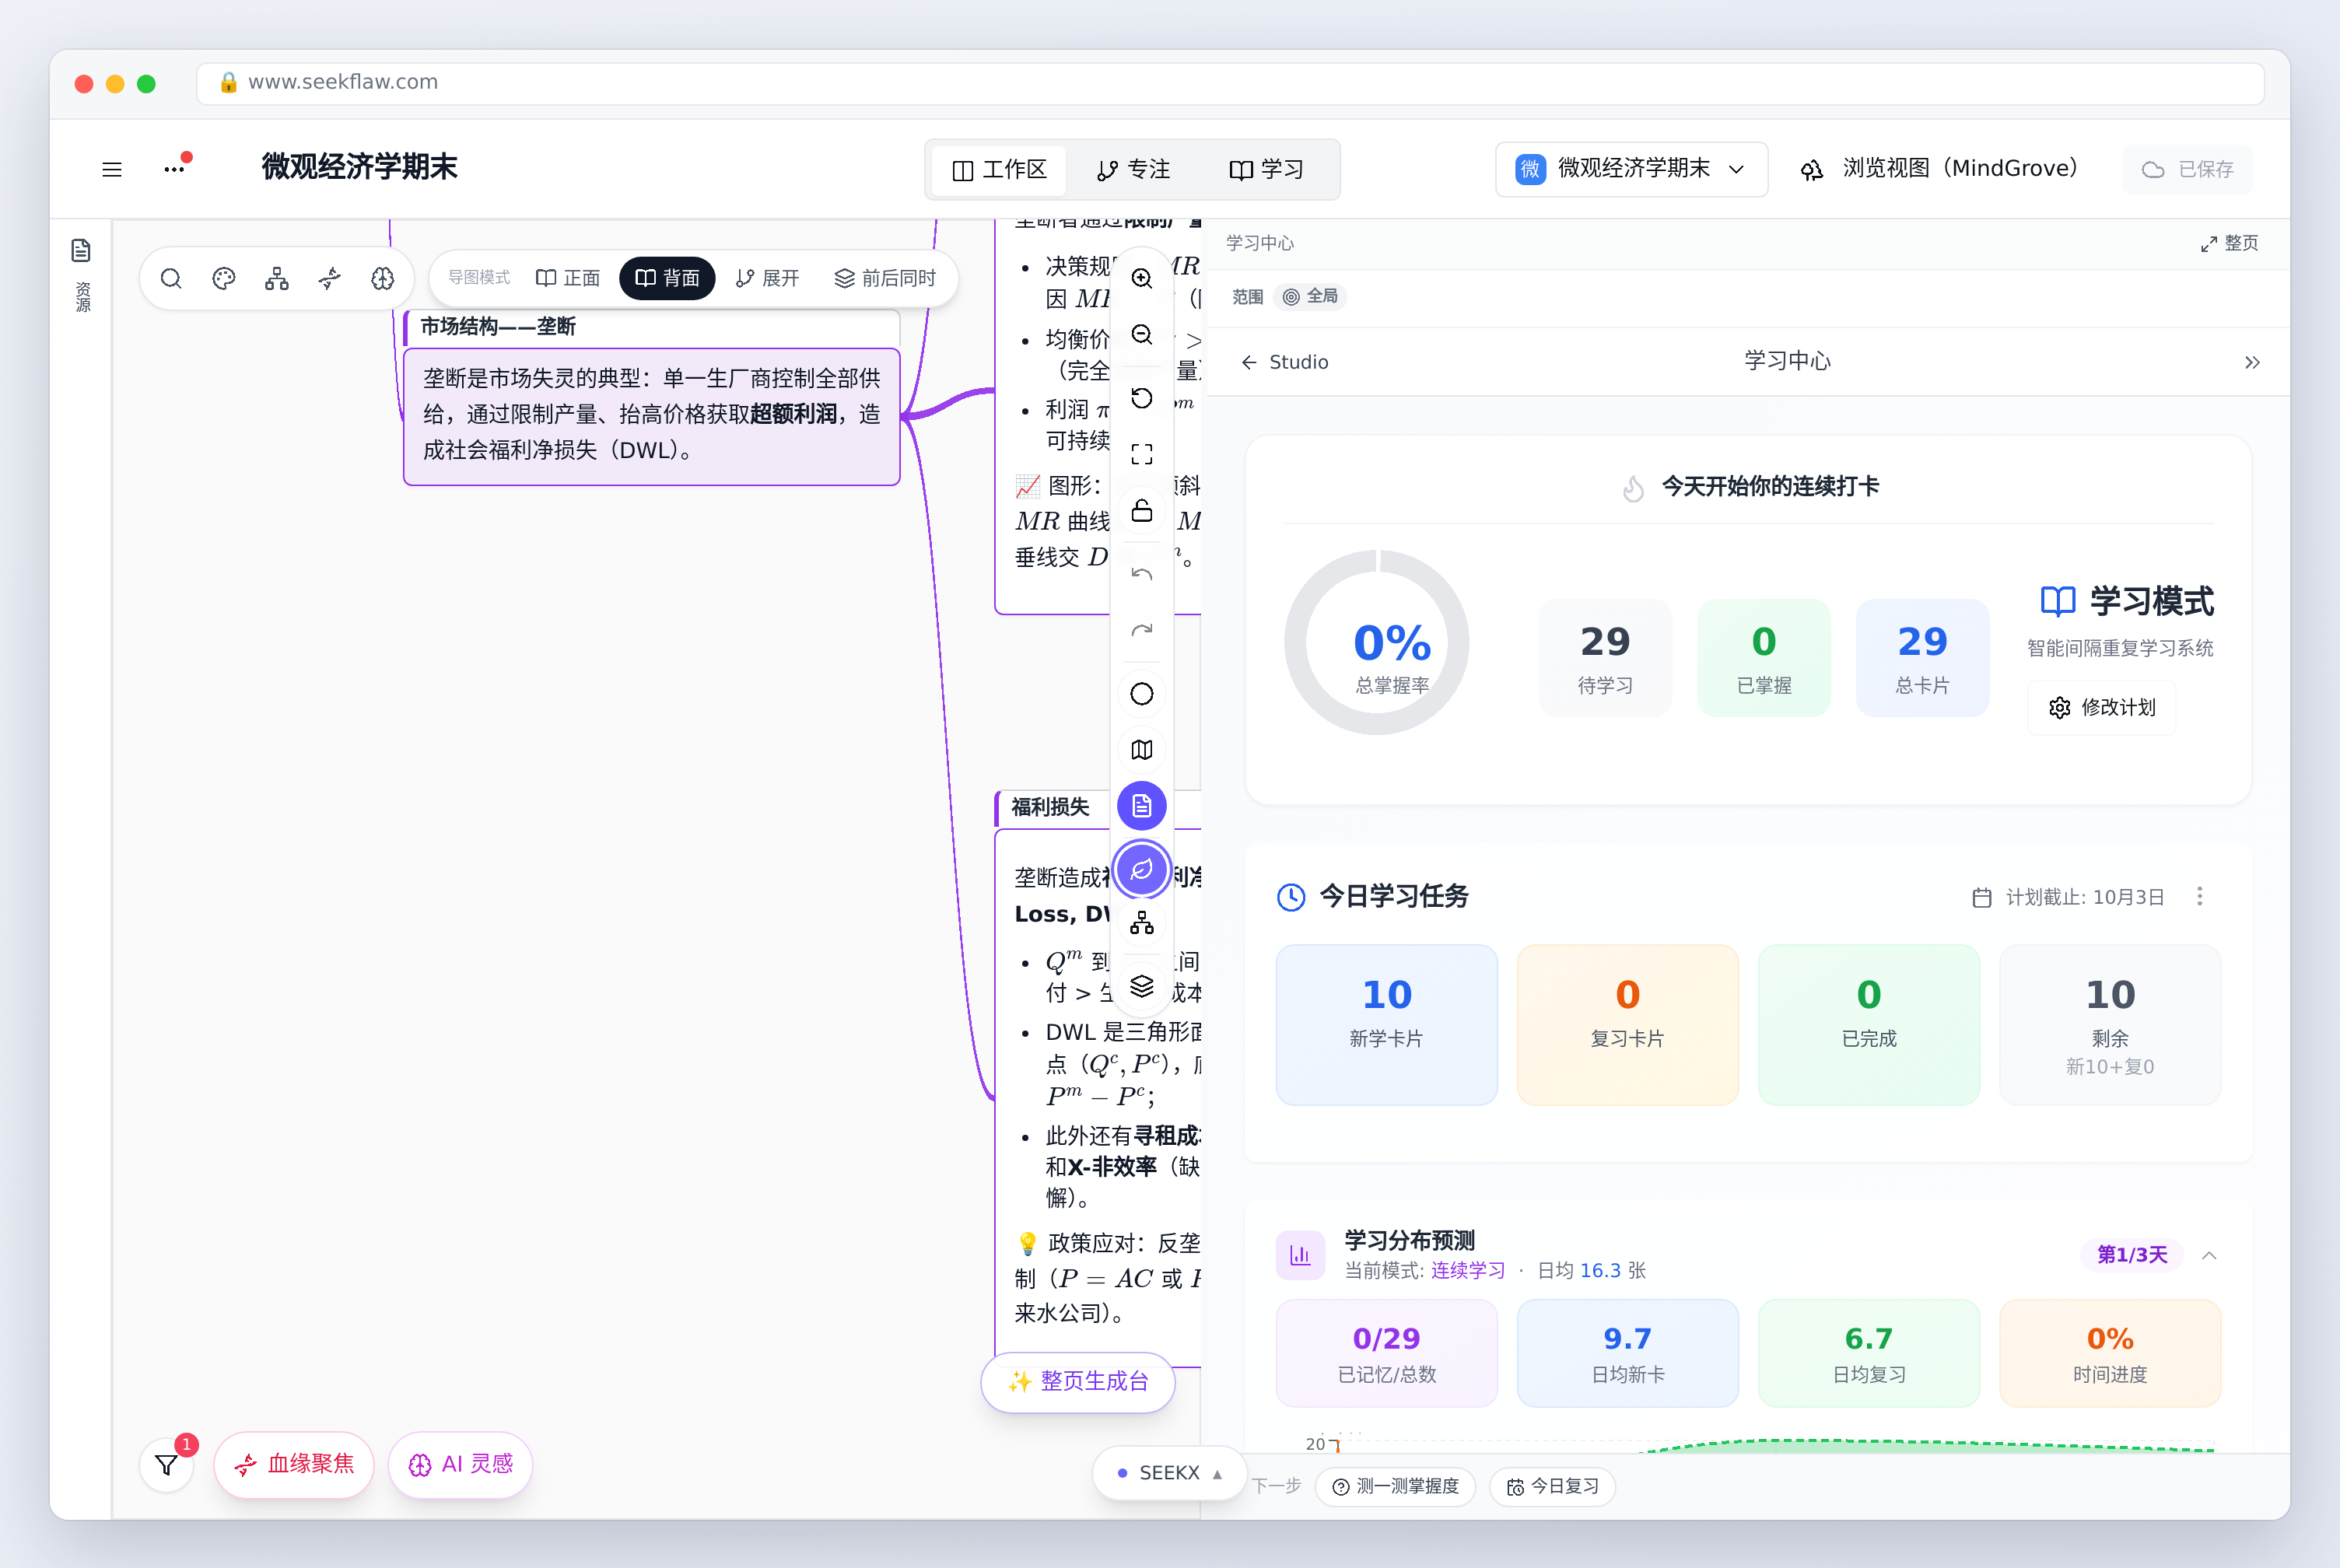Click the 0% 总掌握率 progress ring

(x=1377, y=642)
